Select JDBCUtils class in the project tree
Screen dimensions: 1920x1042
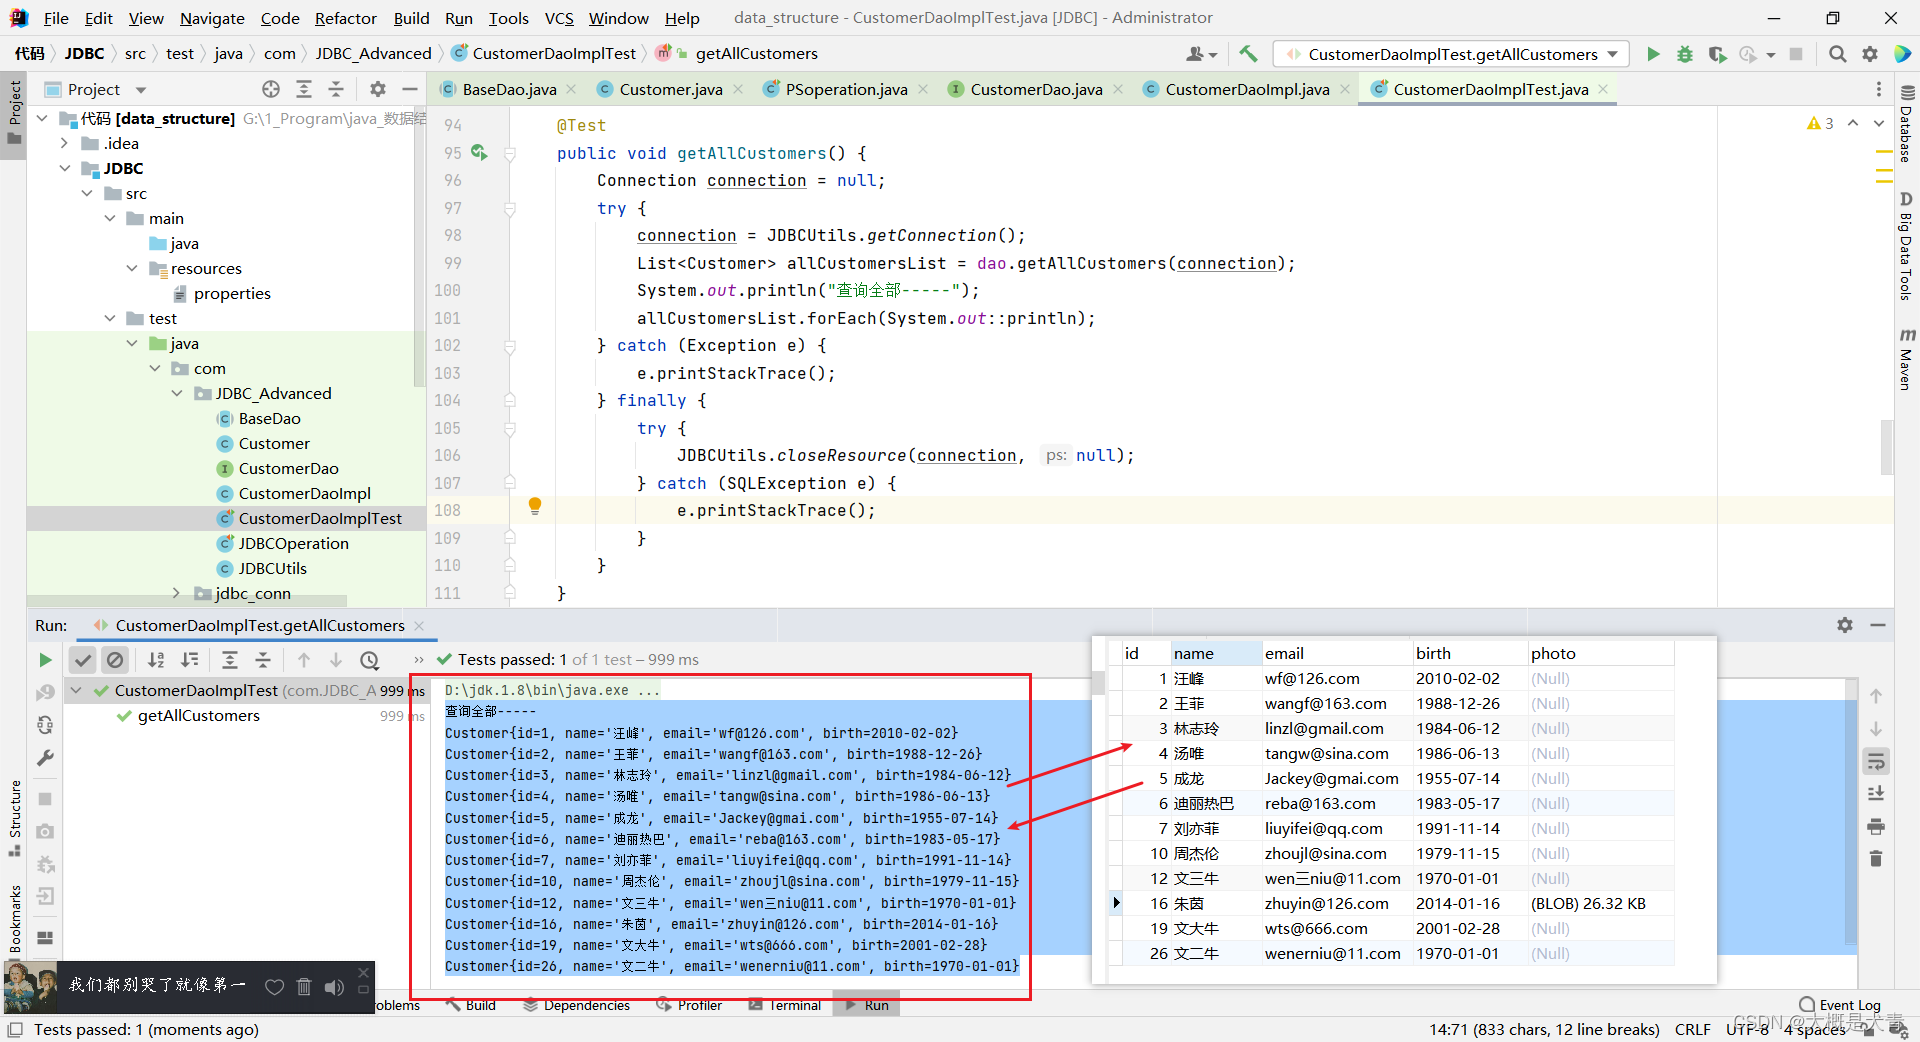coord(272,568)
